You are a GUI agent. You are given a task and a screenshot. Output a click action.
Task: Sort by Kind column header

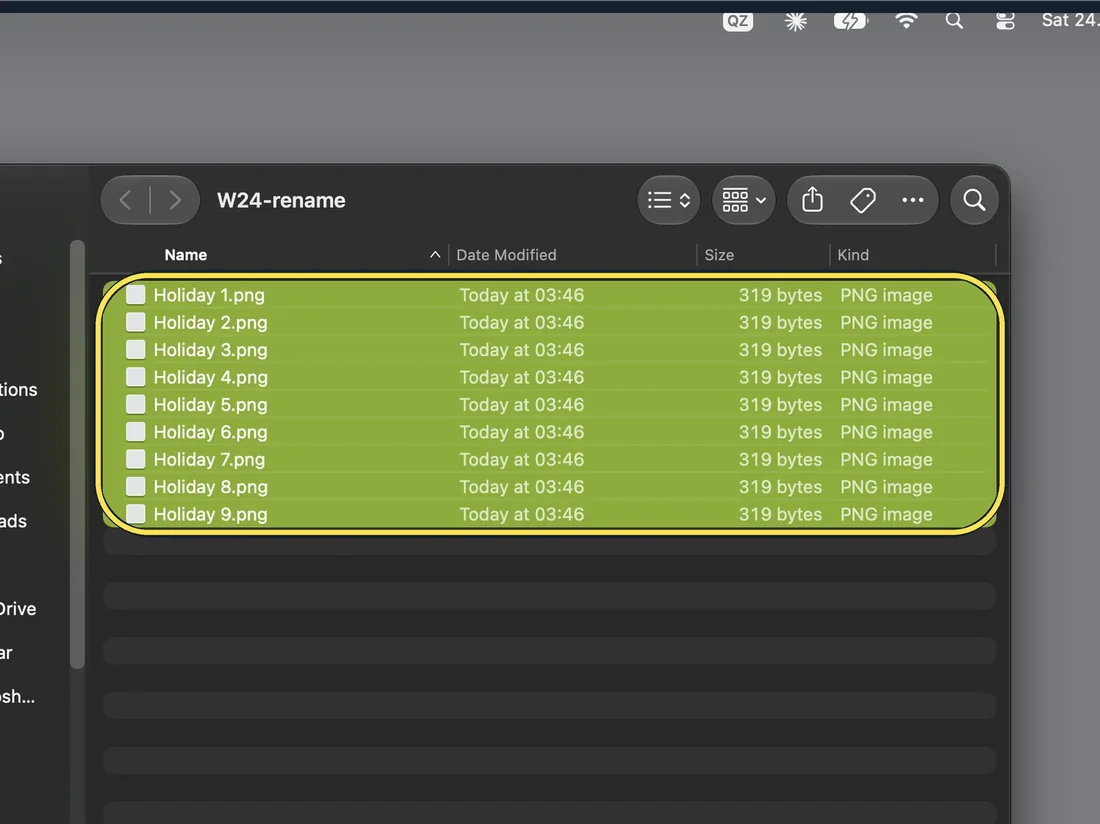coord(853,255)
